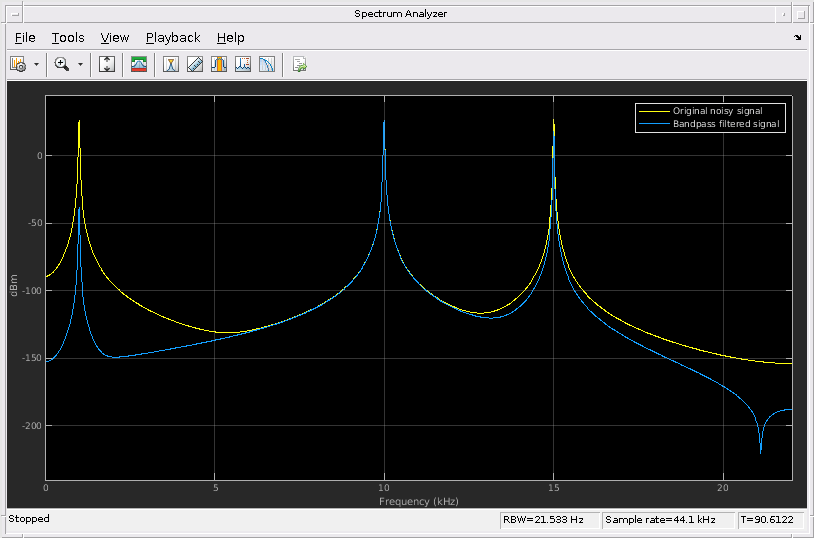The image size is (814, 538).
Task: Open the Help menu
Action: 230,38
